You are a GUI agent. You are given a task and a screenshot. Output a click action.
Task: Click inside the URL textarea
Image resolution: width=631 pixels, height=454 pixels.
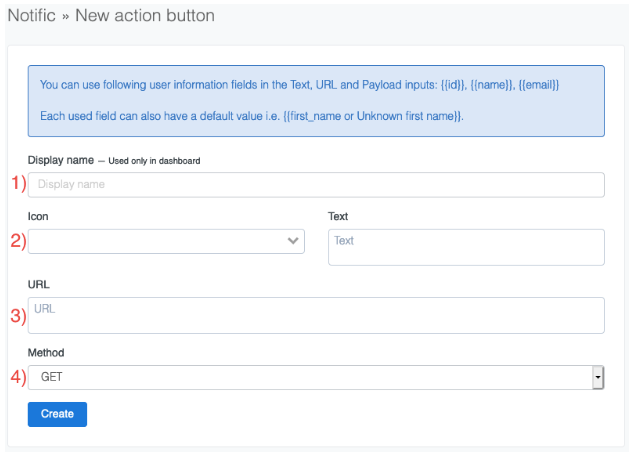(x=316, y=315)
